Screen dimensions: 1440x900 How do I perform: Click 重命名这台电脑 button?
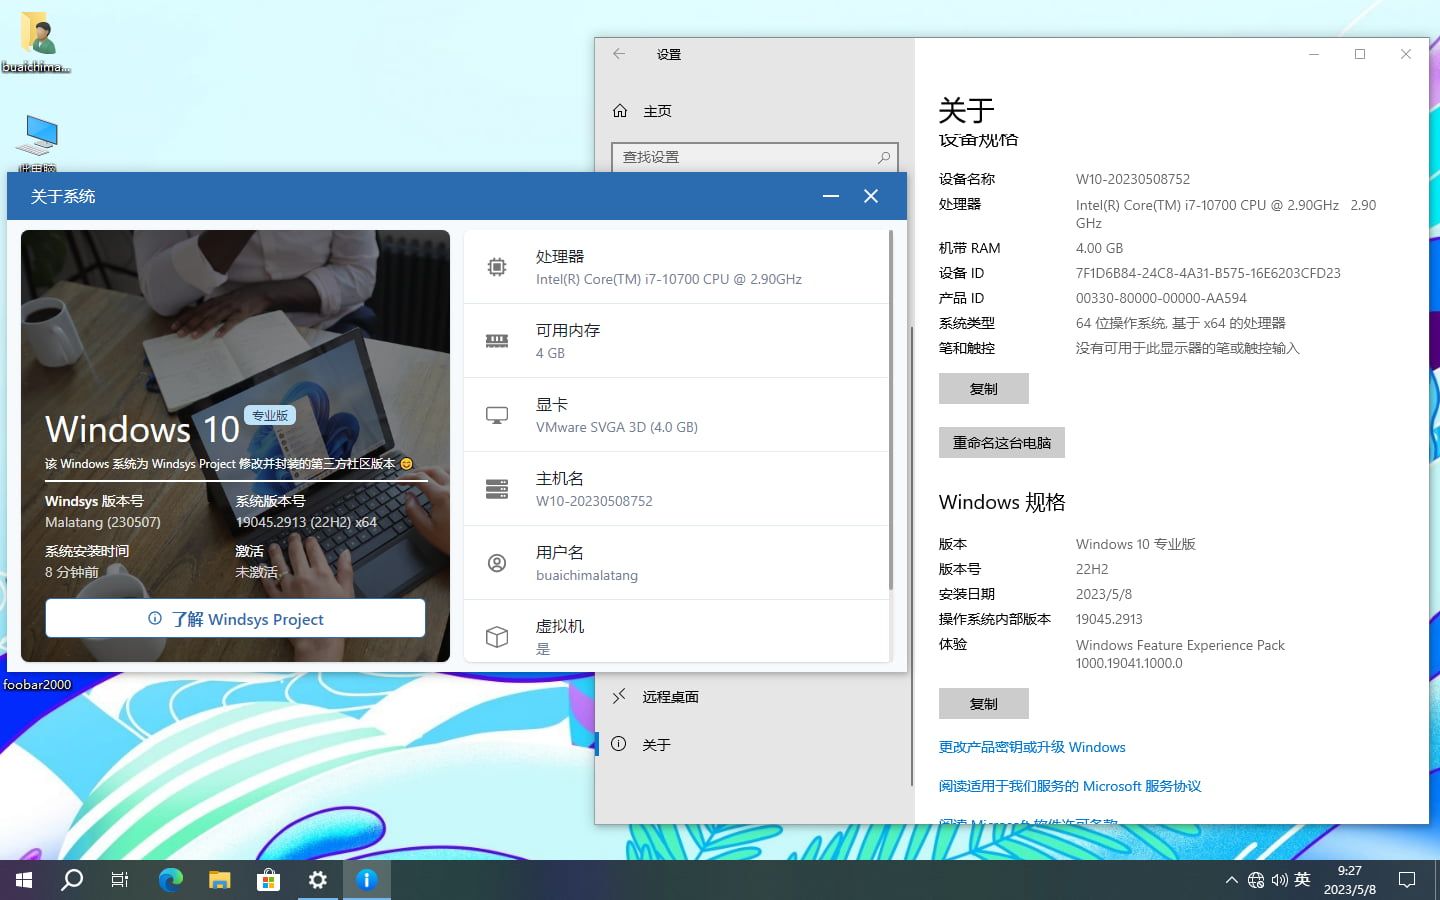tap(1001, 443)
